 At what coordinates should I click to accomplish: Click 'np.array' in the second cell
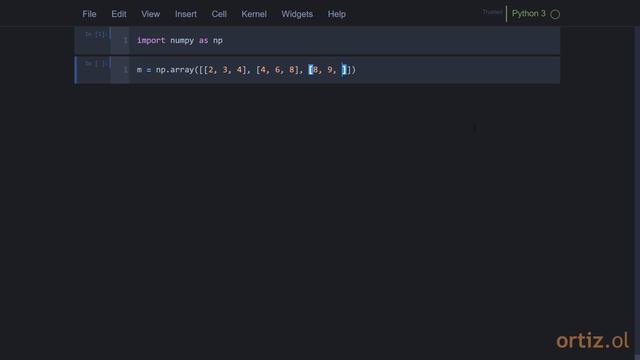174,70
